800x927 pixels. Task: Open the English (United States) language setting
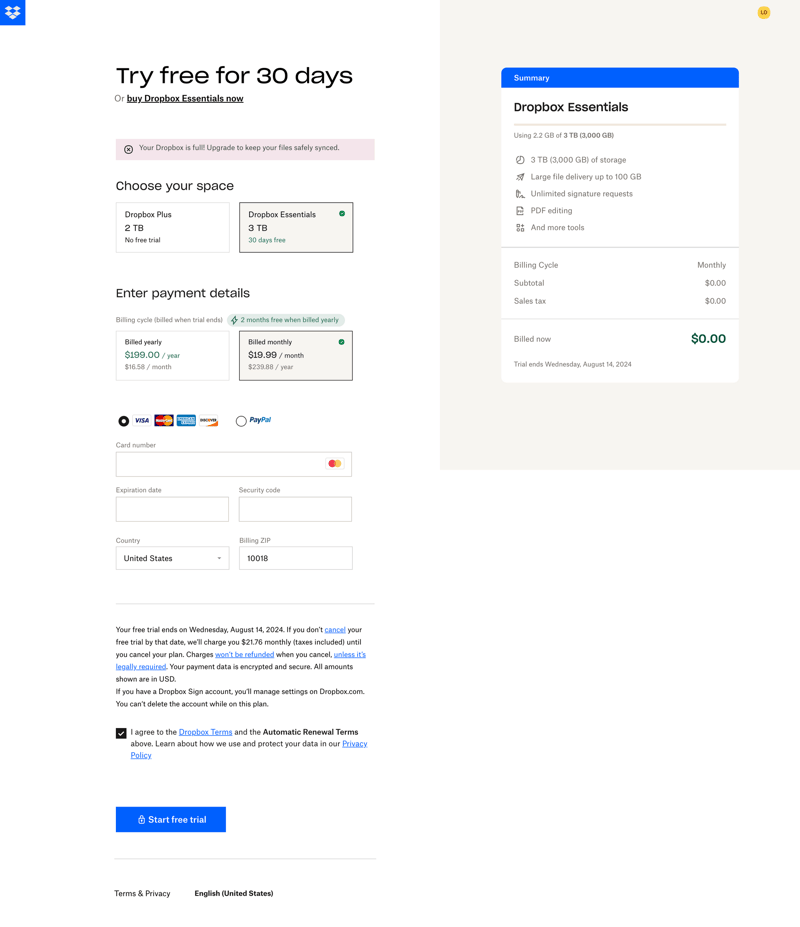tap(233, 893)
